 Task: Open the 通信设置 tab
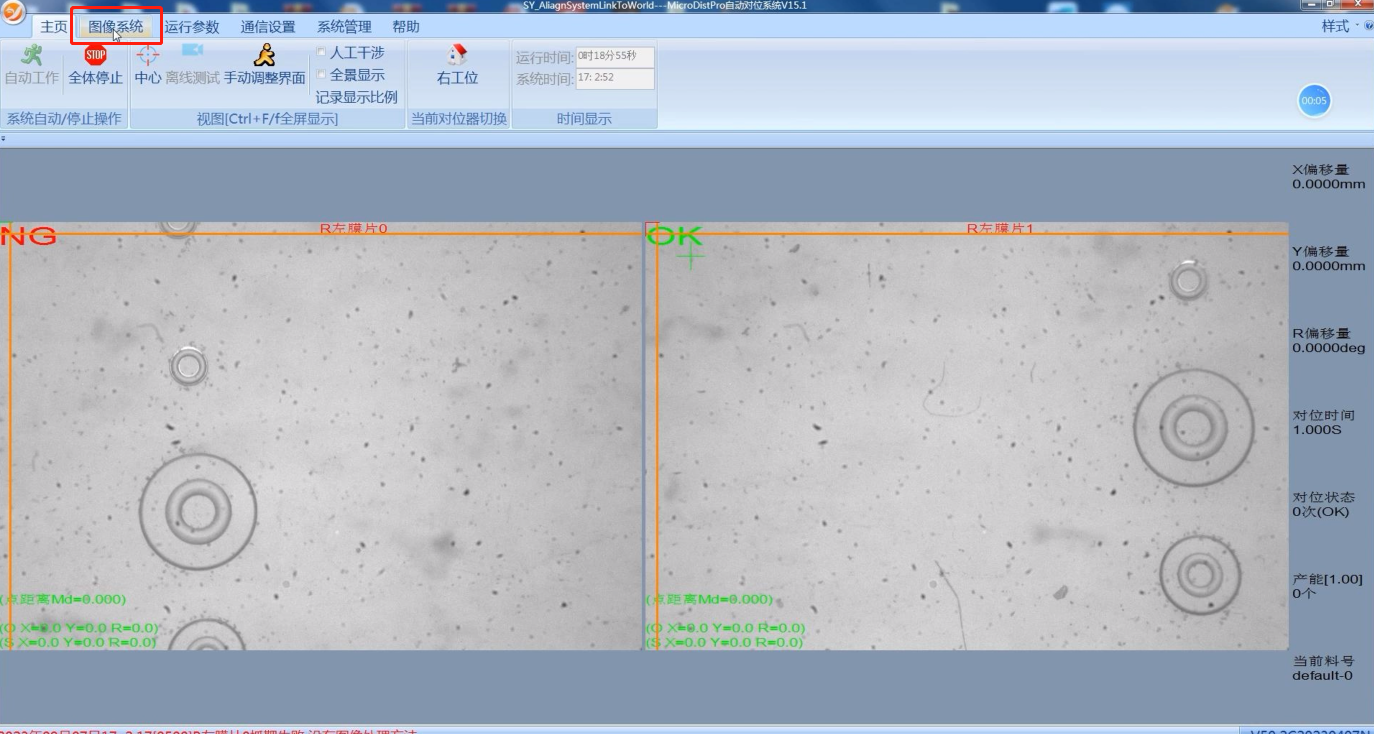pos(268,27)
